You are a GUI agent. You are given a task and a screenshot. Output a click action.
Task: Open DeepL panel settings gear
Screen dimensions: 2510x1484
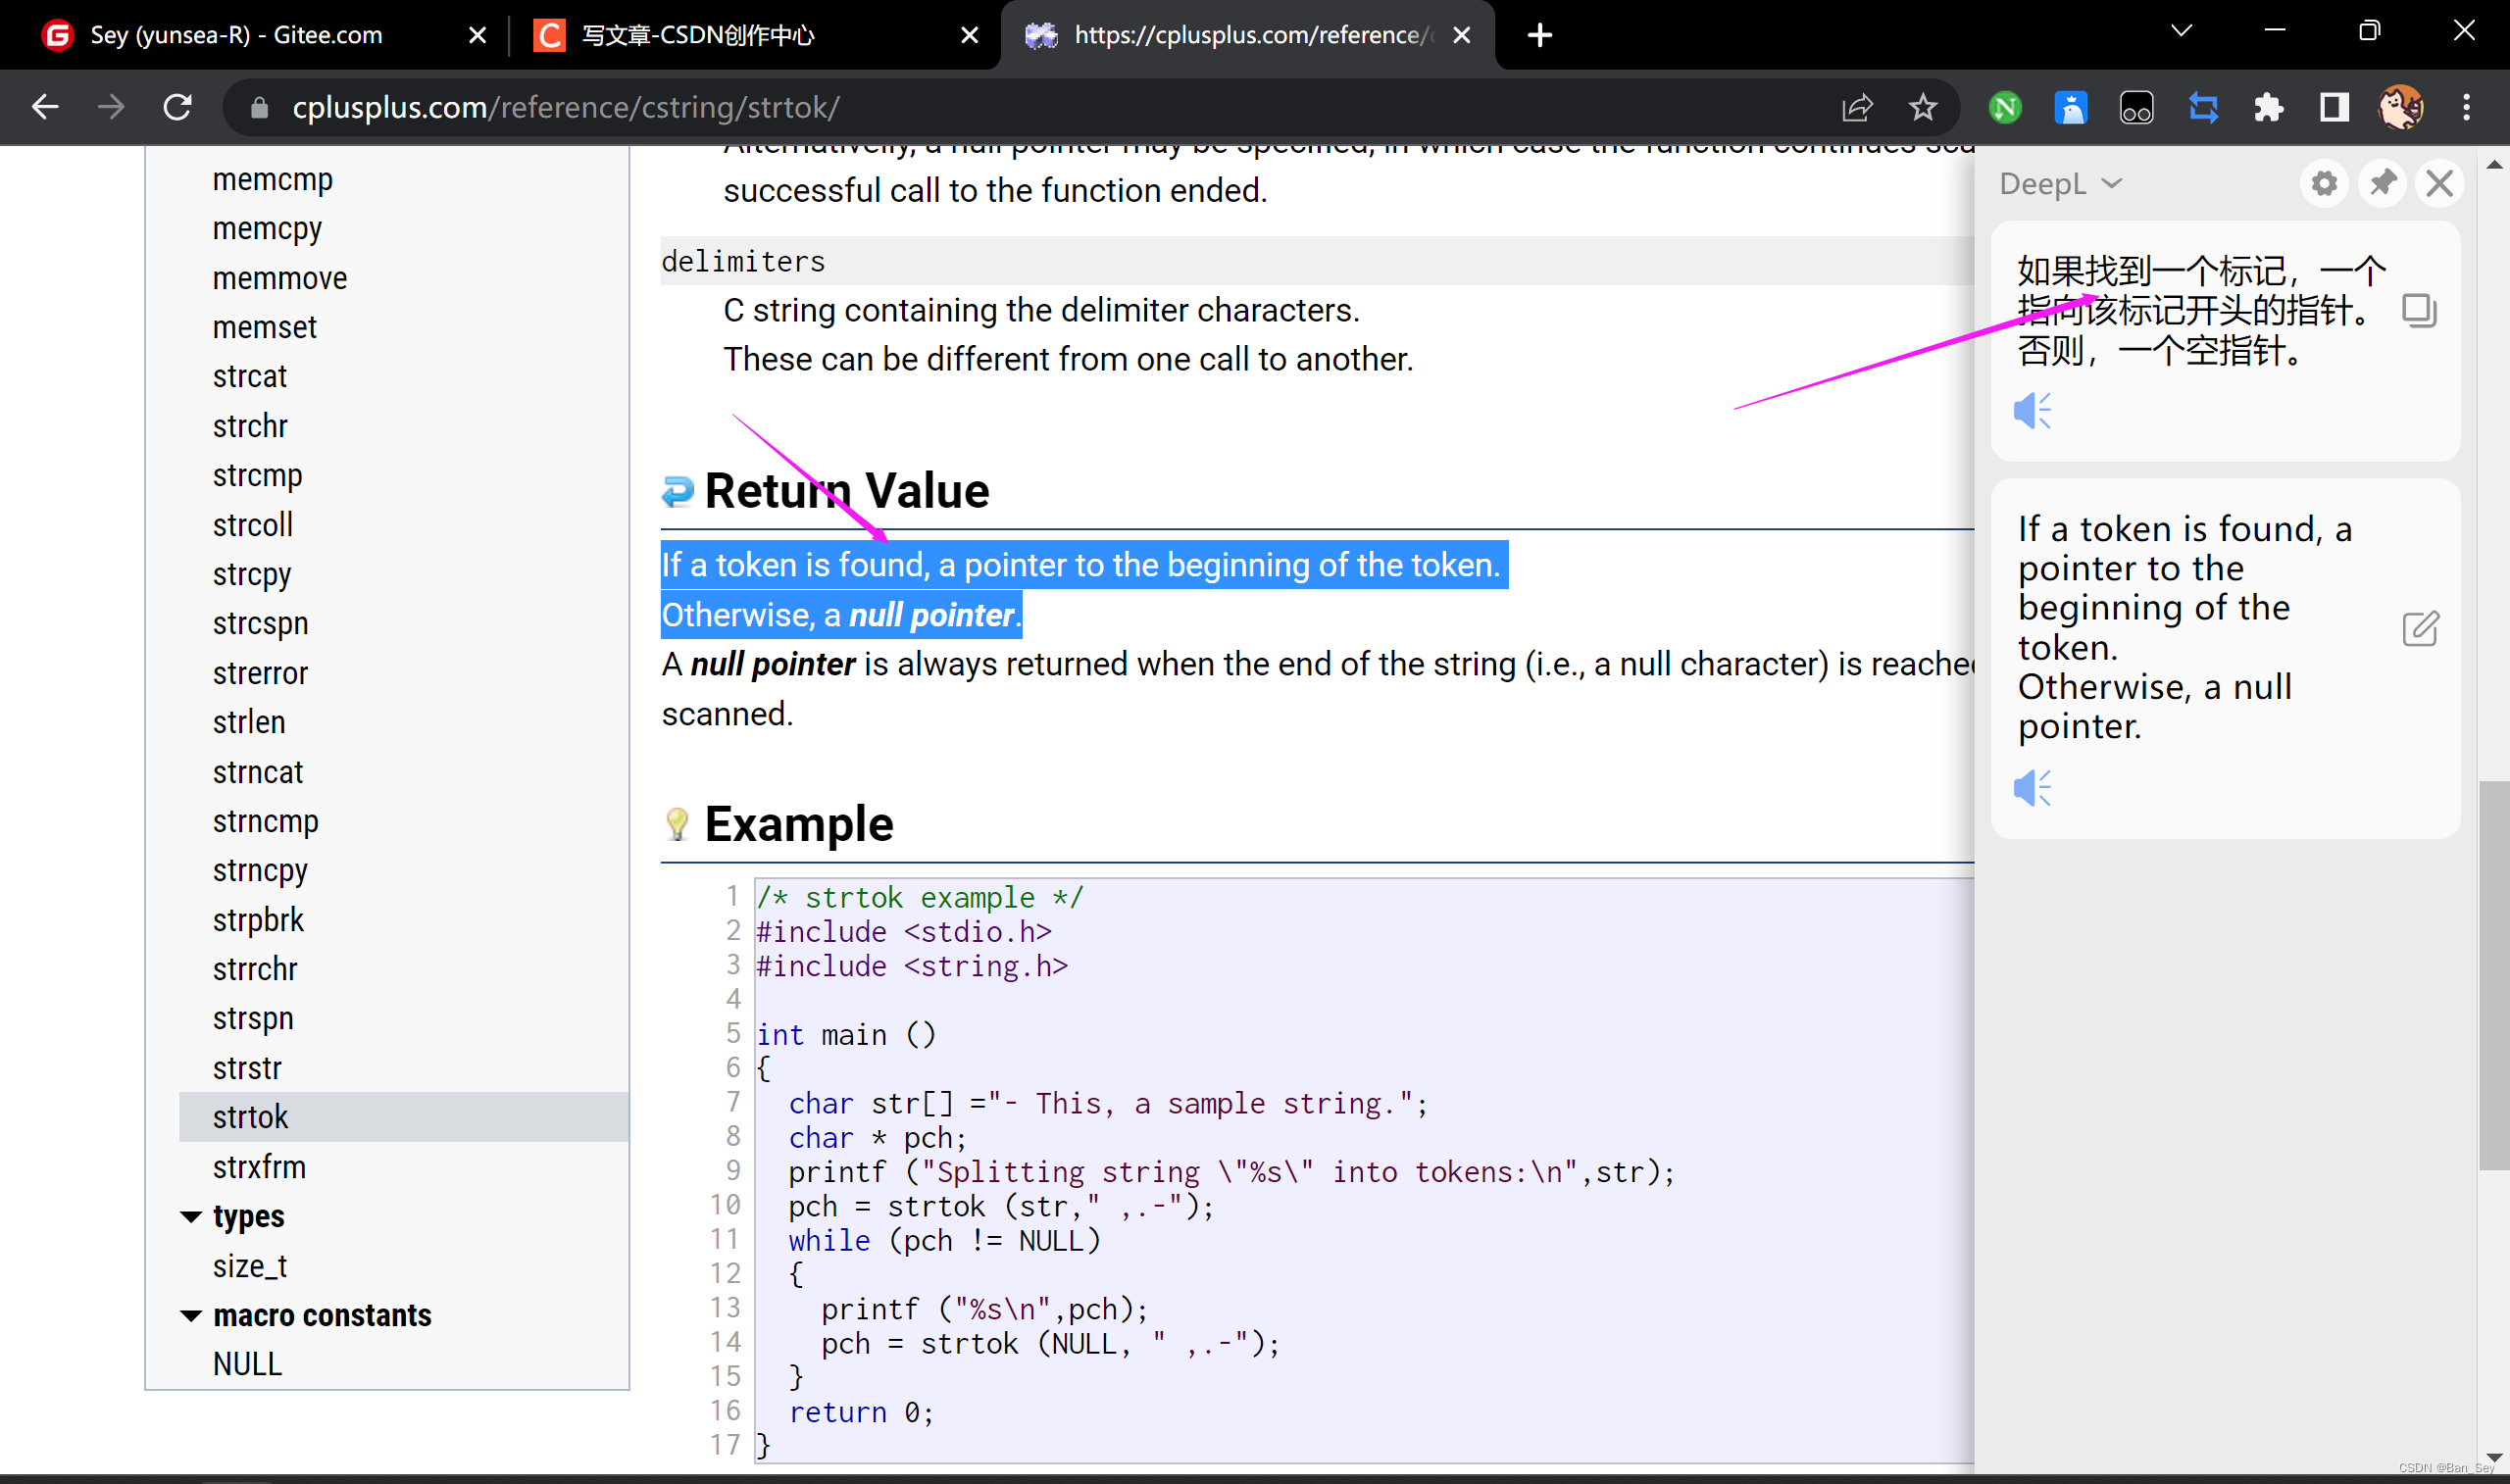2323,184
